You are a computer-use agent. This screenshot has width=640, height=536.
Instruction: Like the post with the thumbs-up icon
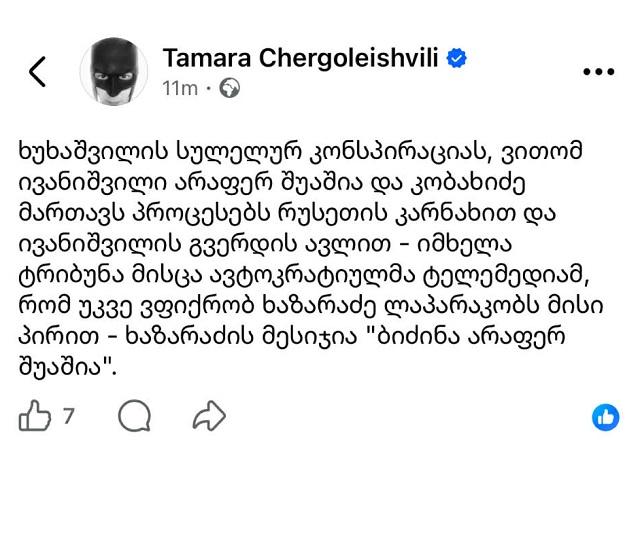pos(35,416)
